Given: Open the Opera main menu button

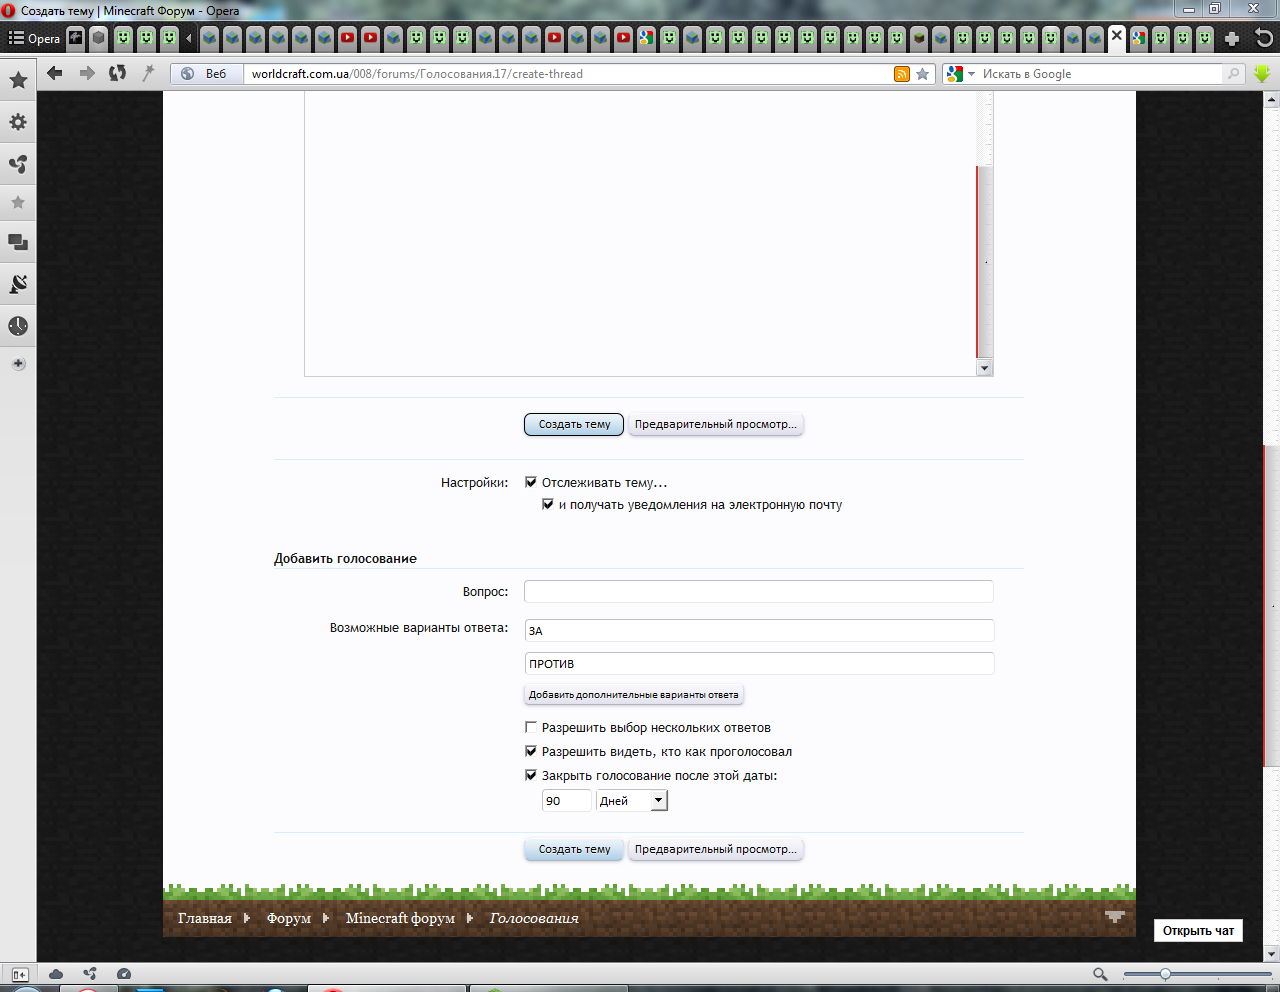Looking at the screenshot, I should pos(34,38).
